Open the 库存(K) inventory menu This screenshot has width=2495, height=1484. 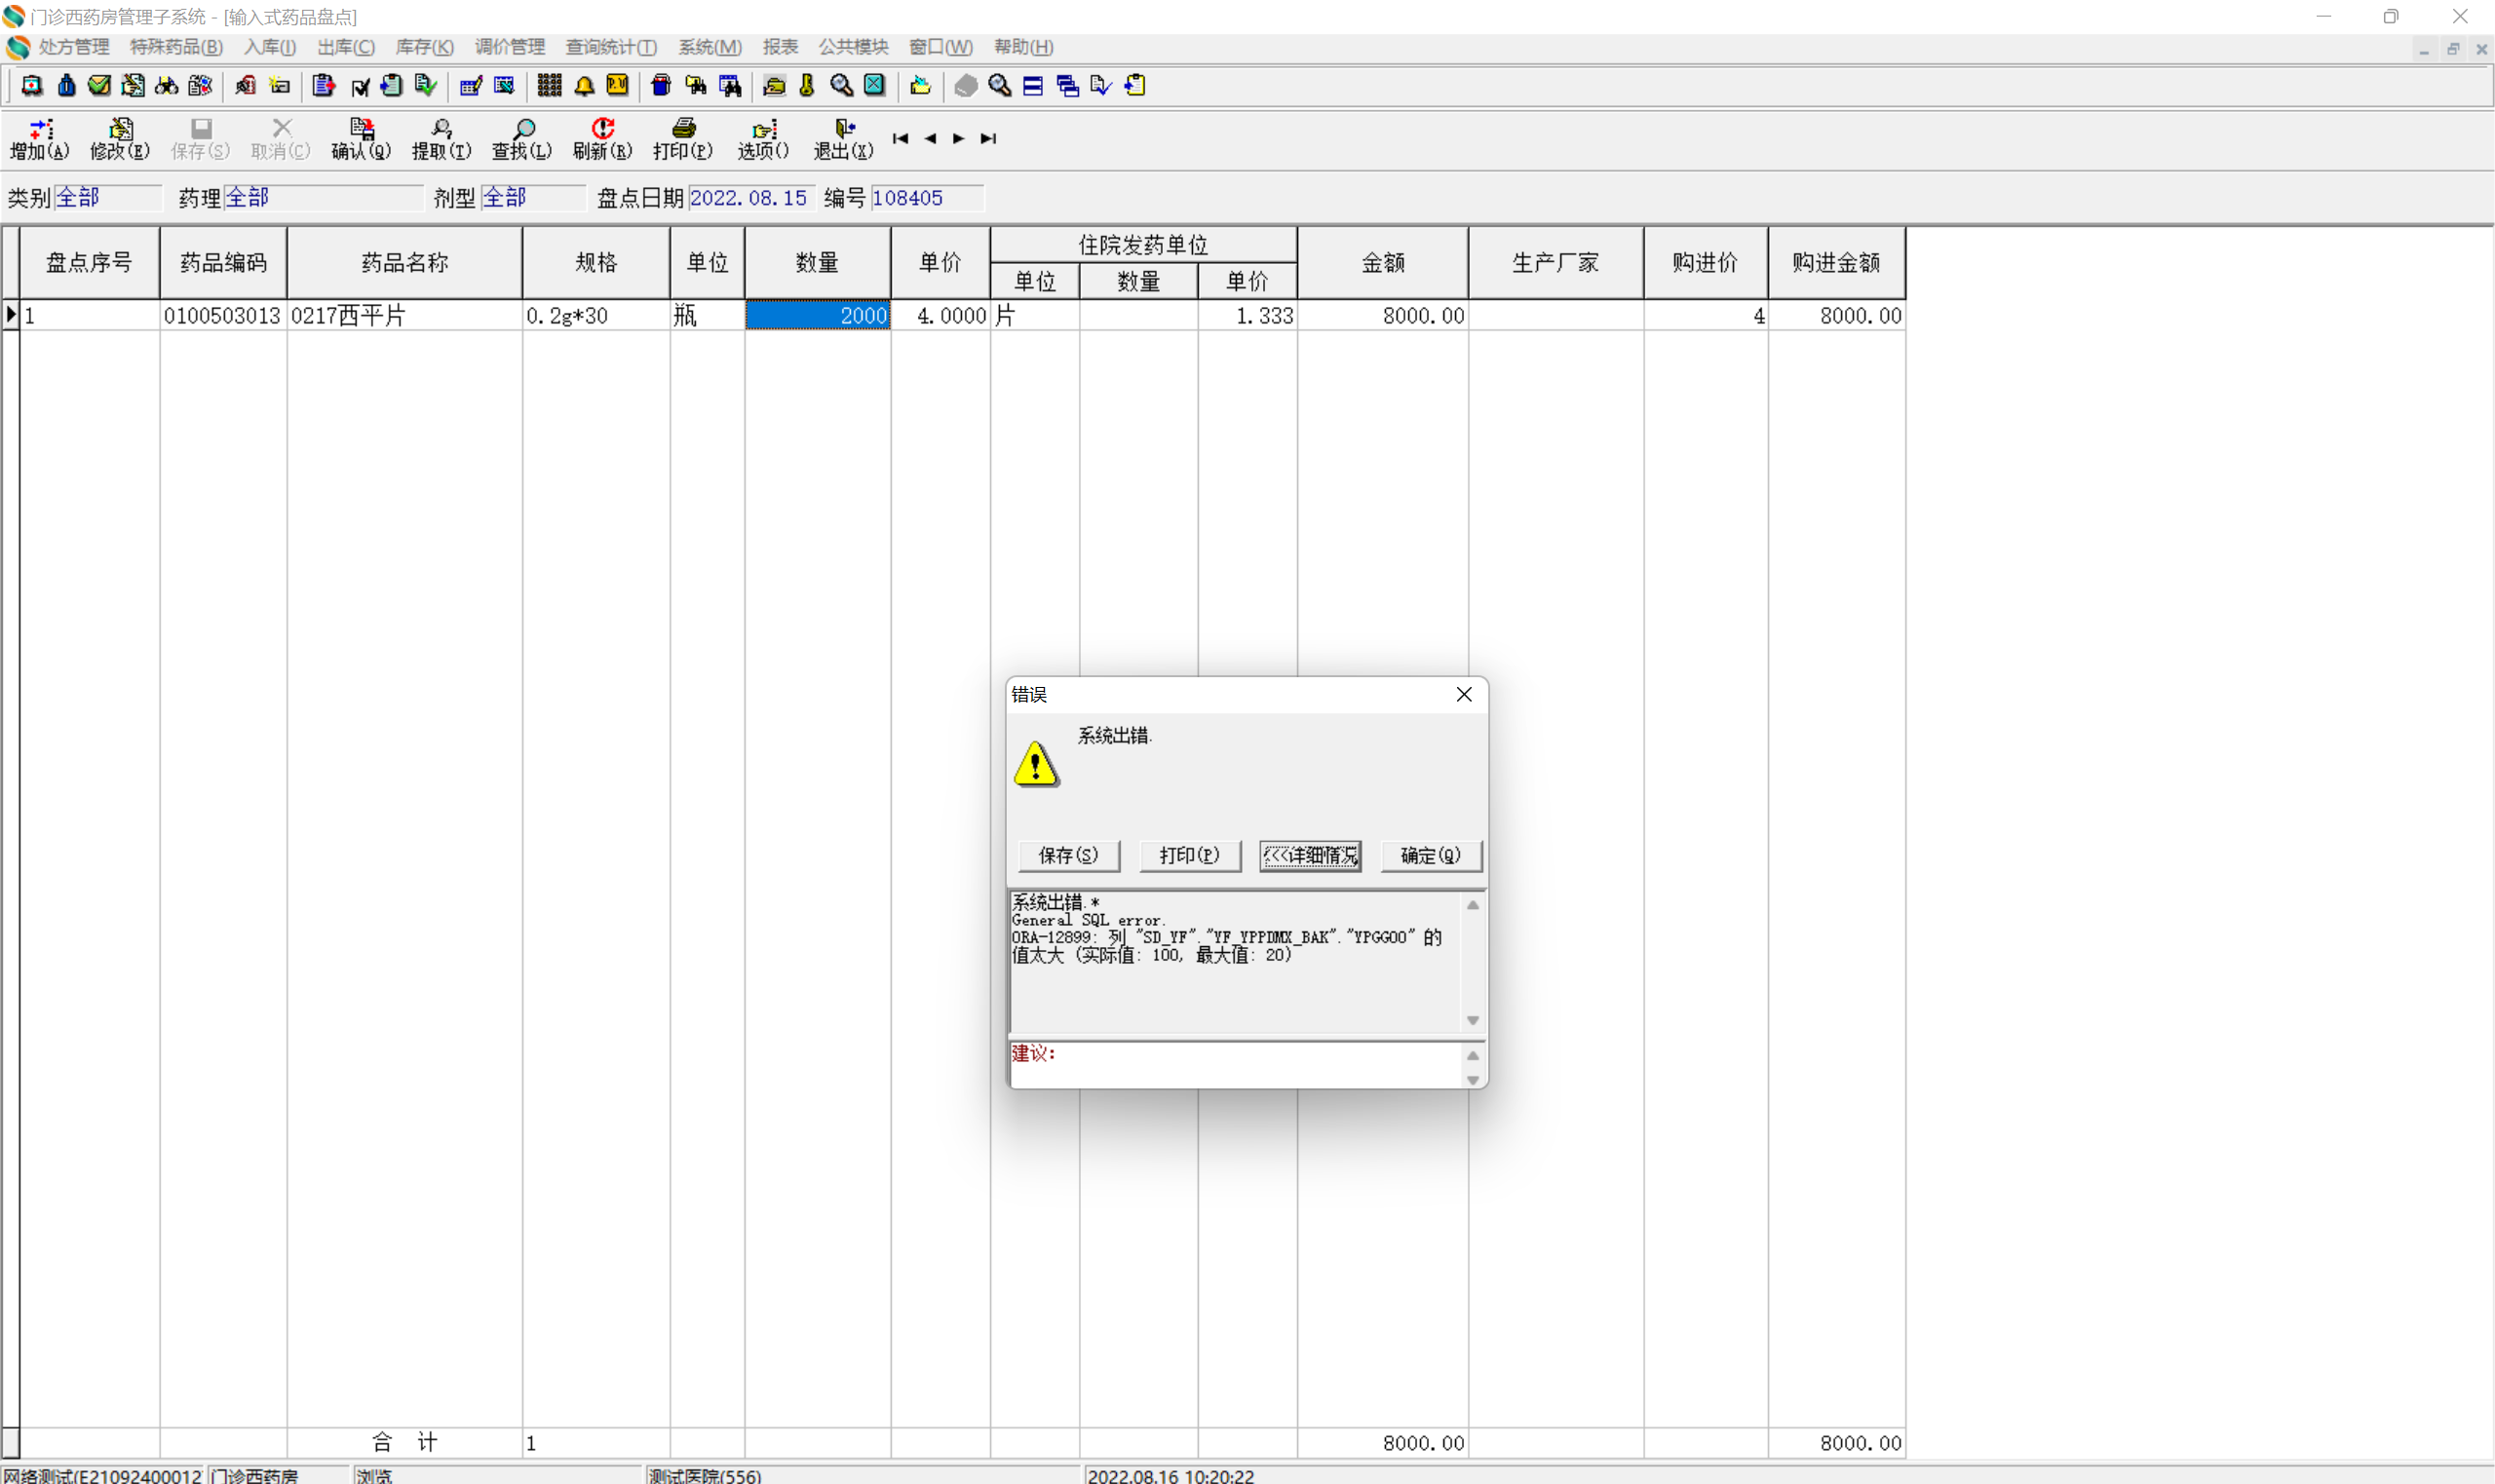(x=424, y=47)
